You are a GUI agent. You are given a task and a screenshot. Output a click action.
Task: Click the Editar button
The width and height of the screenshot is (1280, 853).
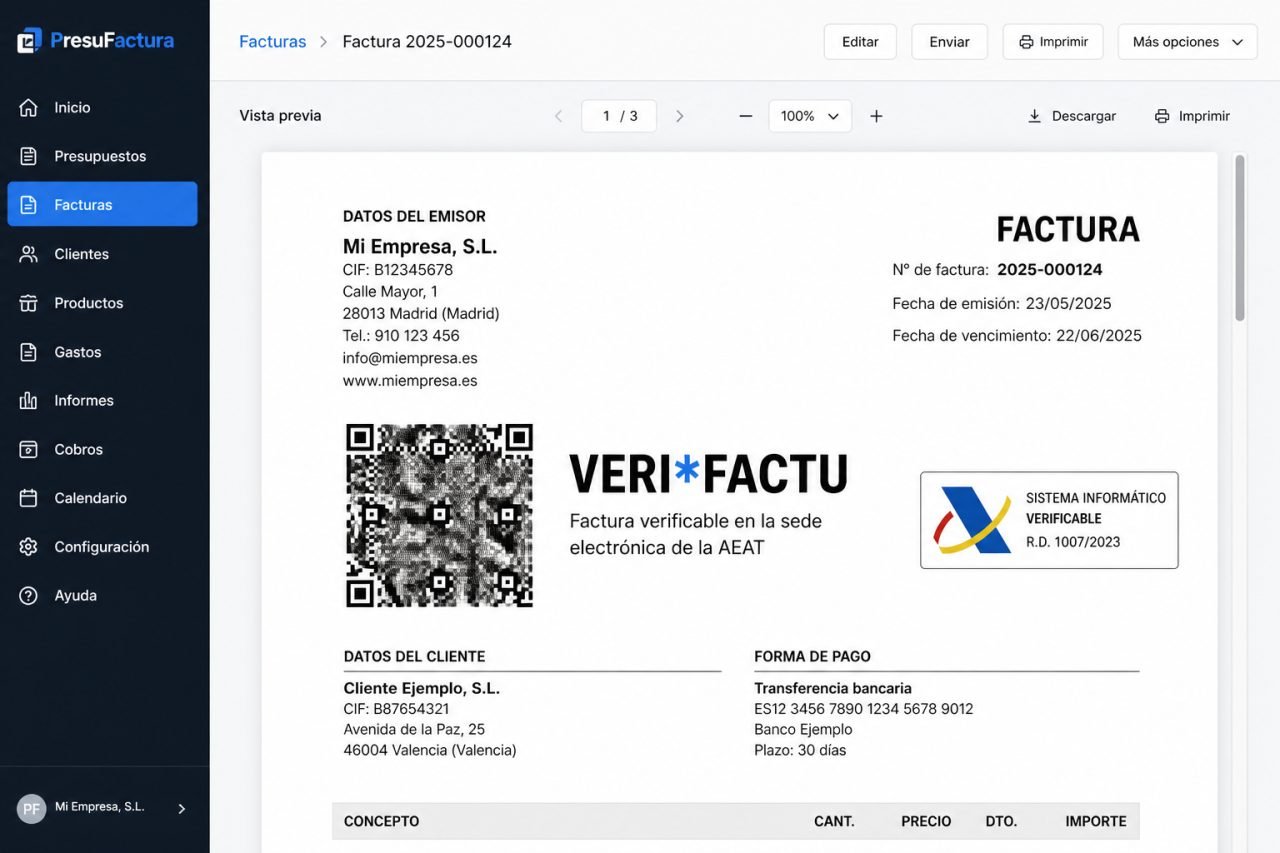pyautogui.click(x=860, y=42)
